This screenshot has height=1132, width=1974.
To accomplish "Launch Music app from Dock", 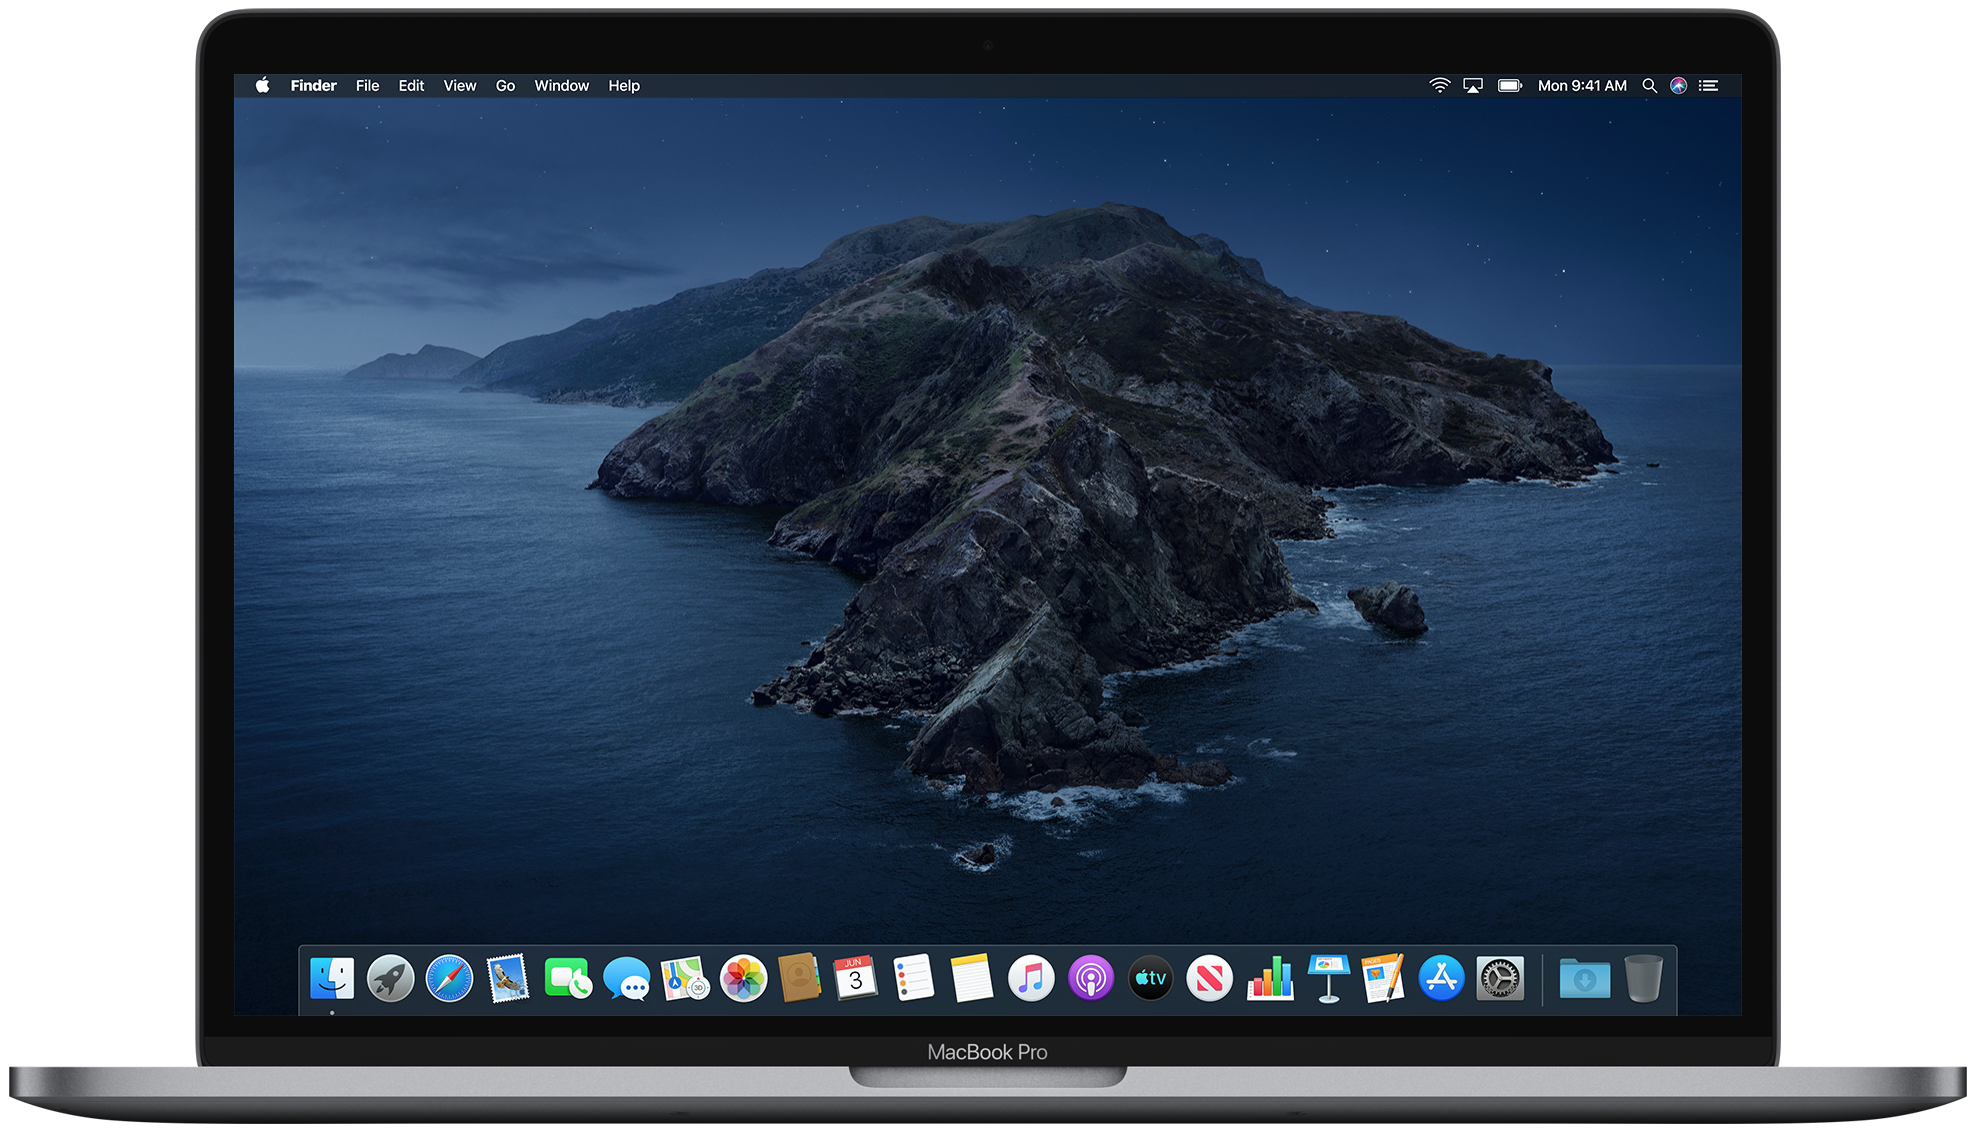I will (x=1031, y=978).
